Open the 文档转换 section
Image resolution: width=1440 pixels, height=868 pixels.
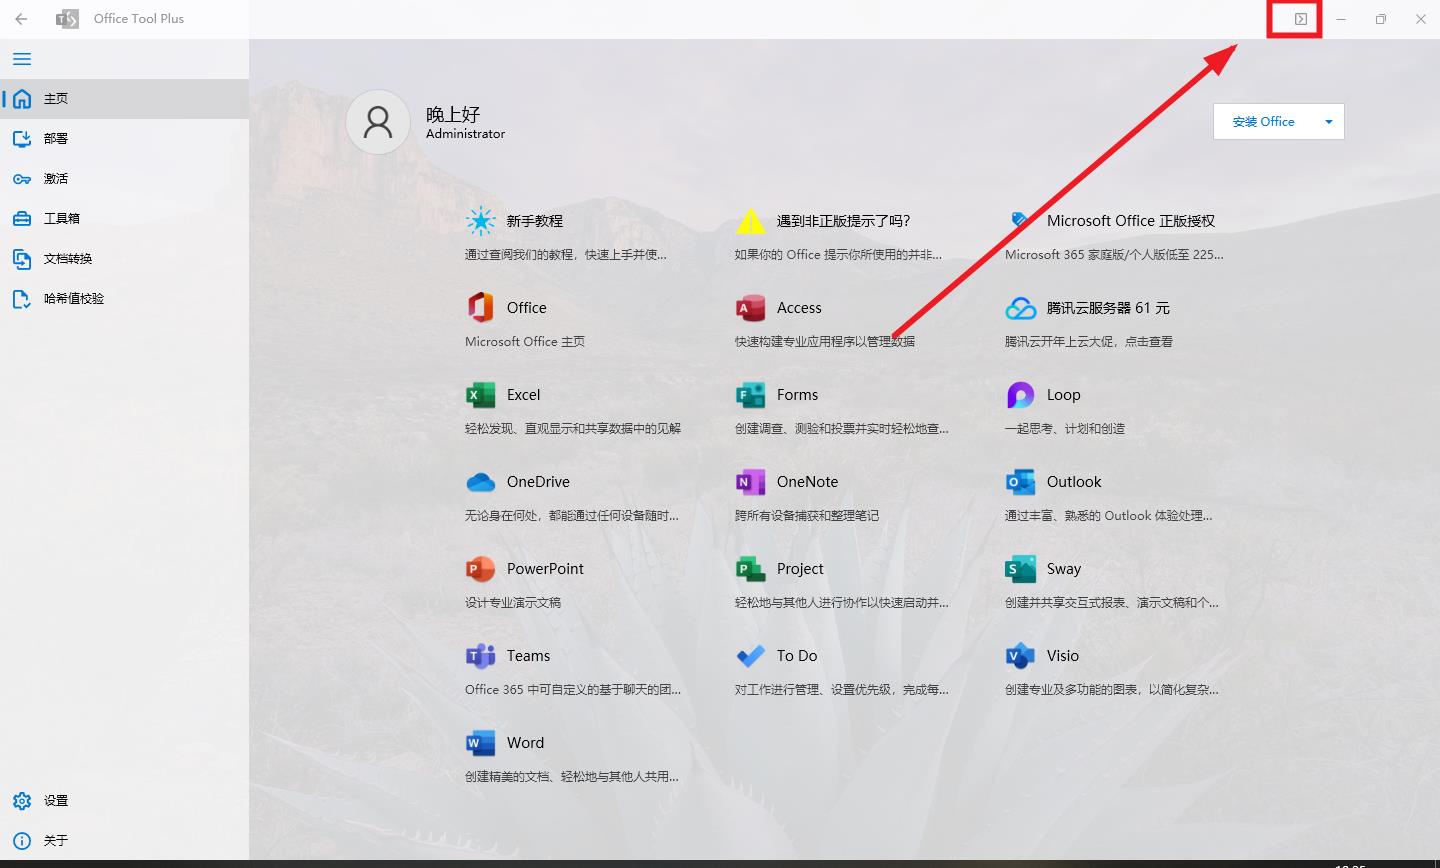67,258
